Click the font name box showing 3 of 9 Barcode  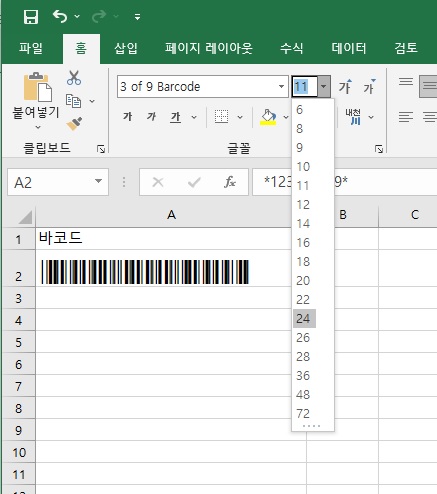pos(197,87)
